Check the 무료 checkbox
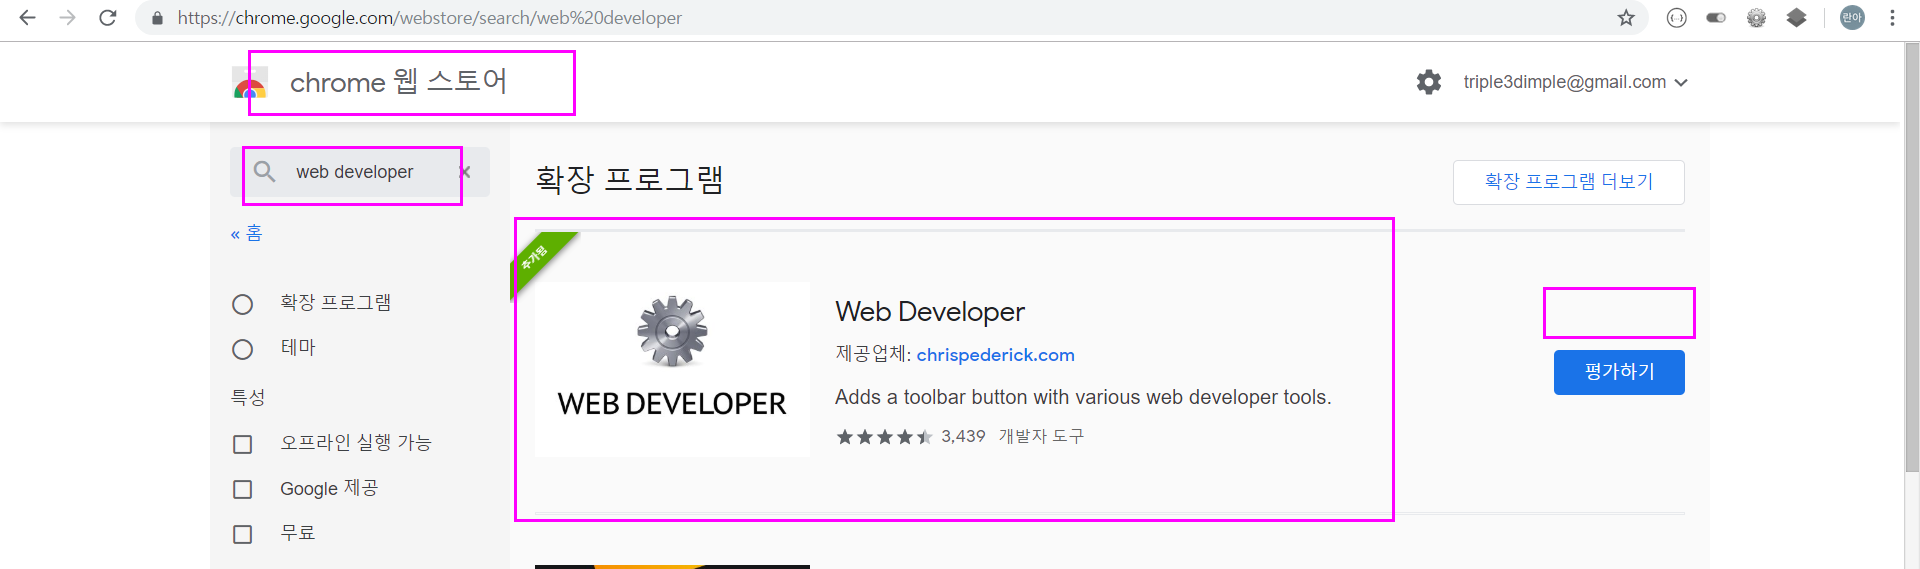Screen dimensions: 1920x569 click(x=242, y=534)
